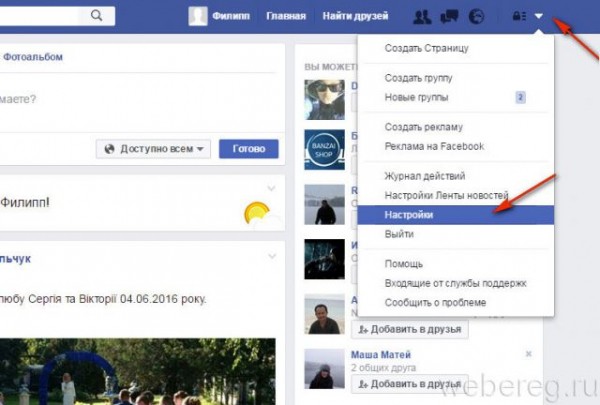Open the dark photo suggestion thumbnail

(x=324, y=259)
